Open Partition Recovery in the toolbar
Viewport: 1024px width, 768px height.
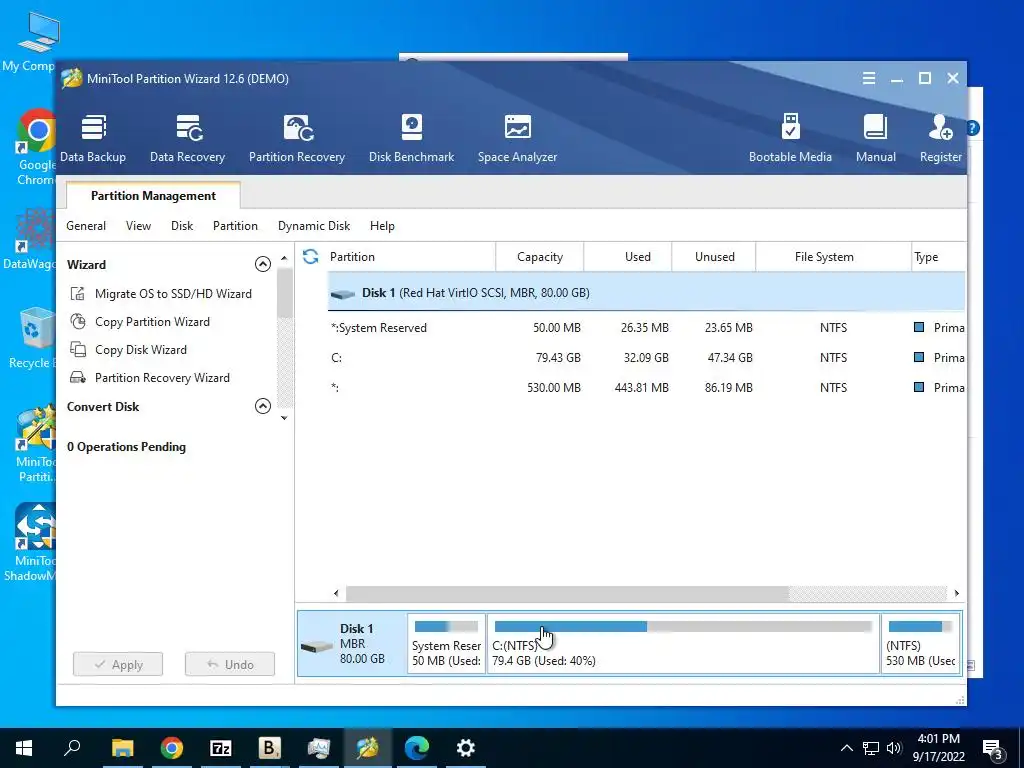pyautogui.click(x=296, y=138)
